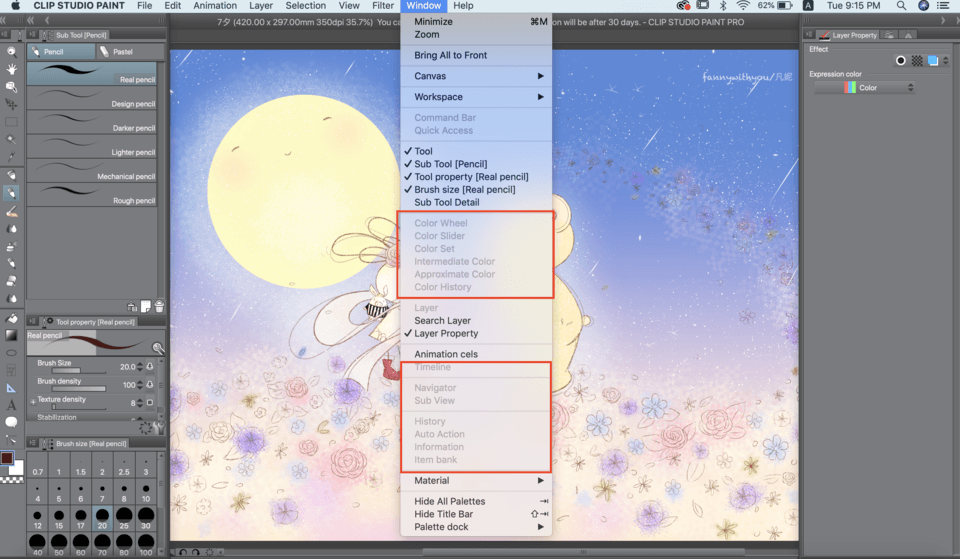Open the Expression color dropdown
The width and height of the screenshot is (960, 559).
pyautogui.click(x=865, y=88)
